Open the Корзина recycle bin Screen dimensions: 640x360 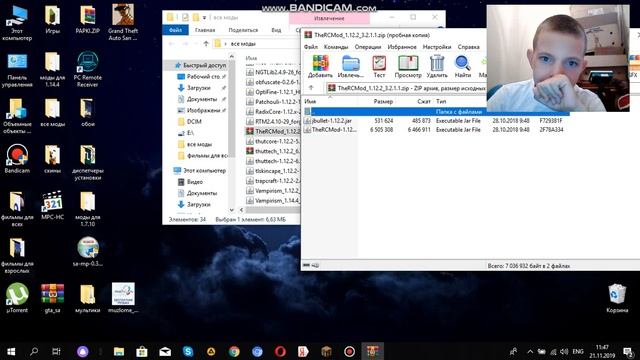point(617,298)
